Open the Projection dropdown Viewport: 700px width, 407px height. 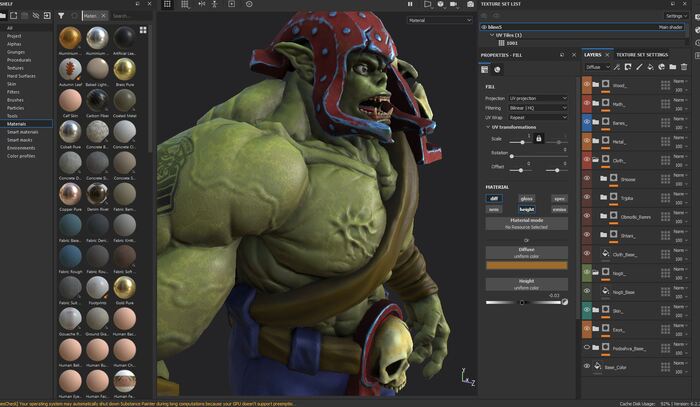(538, 99)
